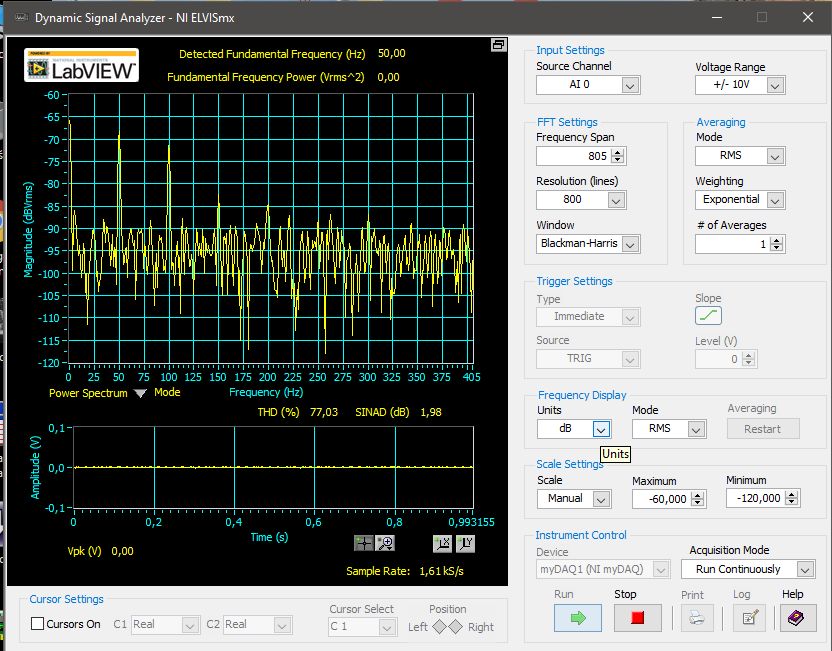This screenshot has width=832, height=651.
Task: Click the trigger Level (V) stepper arrows
Action: click(x=749, y=359)
